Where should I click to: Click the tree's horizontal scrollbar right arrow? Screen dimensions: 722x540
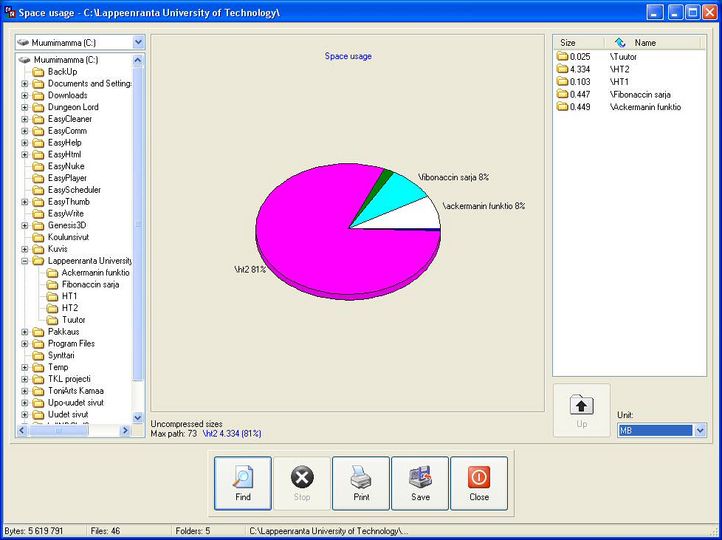click(x=125, y=430)
